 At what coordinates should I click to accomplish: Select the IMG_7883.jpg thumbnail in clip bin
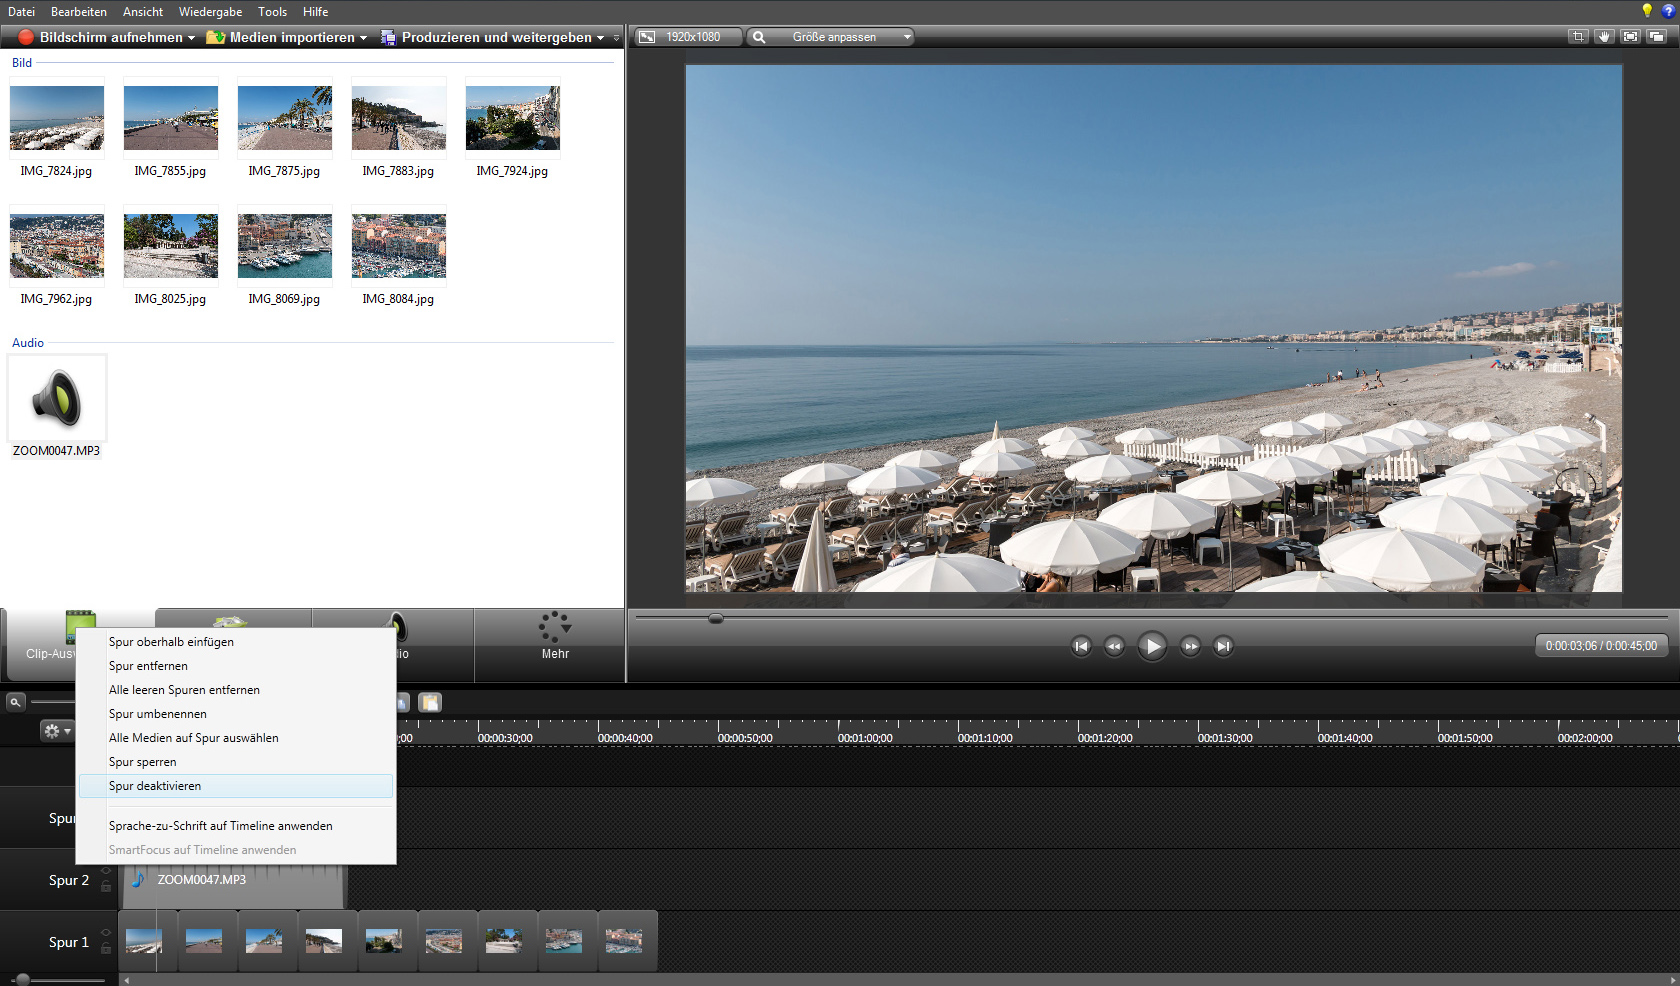point(399,117)
